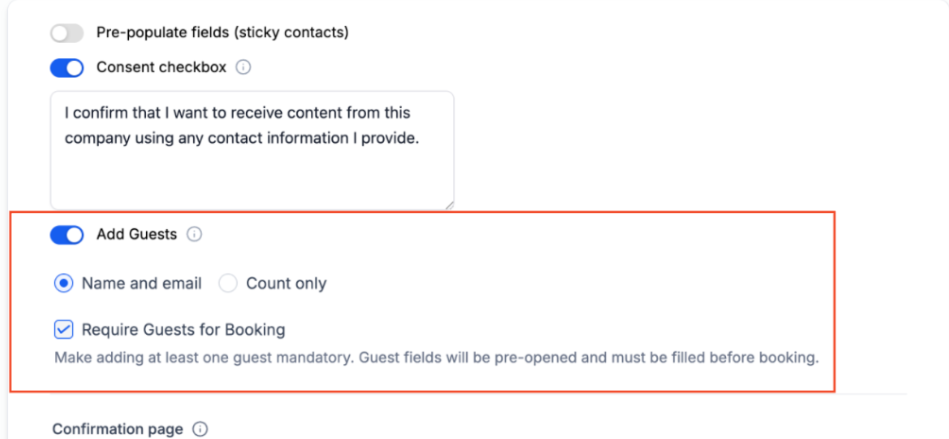Disable the Add Guests toggle switch
949x439 pixels.
[x=67, y=235]
